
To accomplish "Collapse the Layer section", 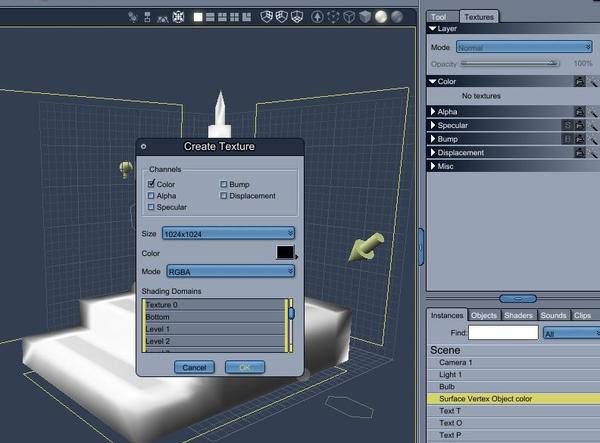I will pyautogui.click(x=433, y=29).
